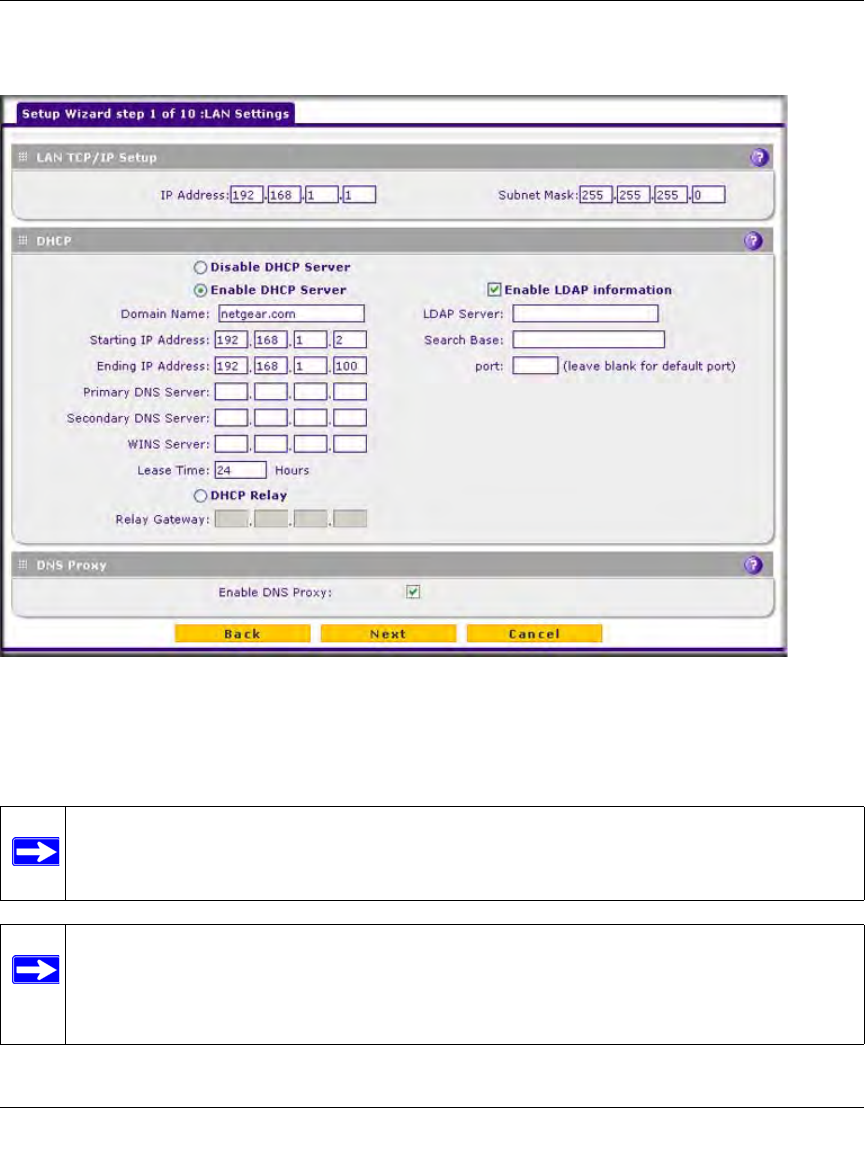
Task: Click the Lease Time field
Action: (x=240, y=470)
